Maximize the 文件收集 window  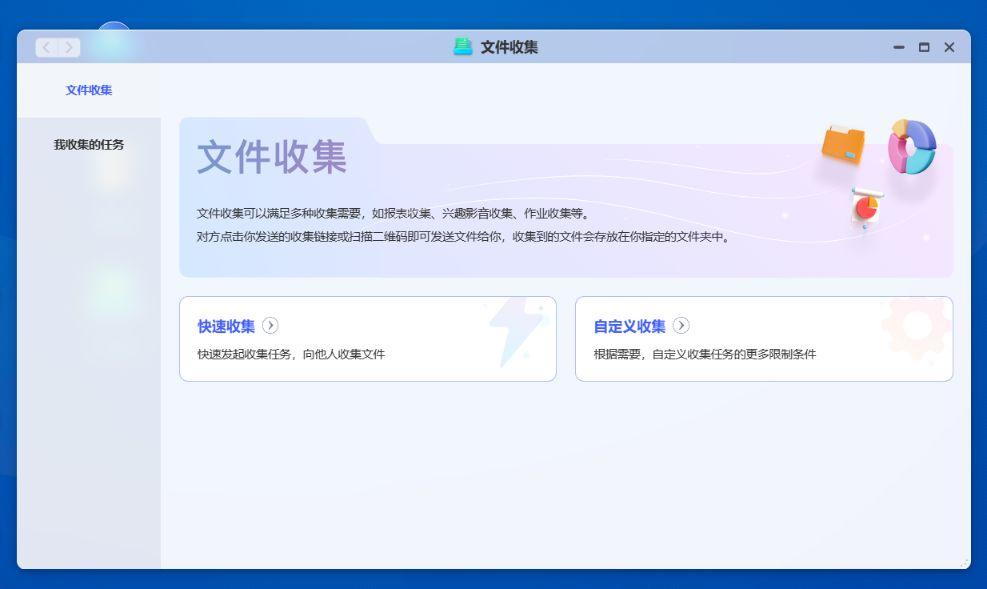[924, 47]
